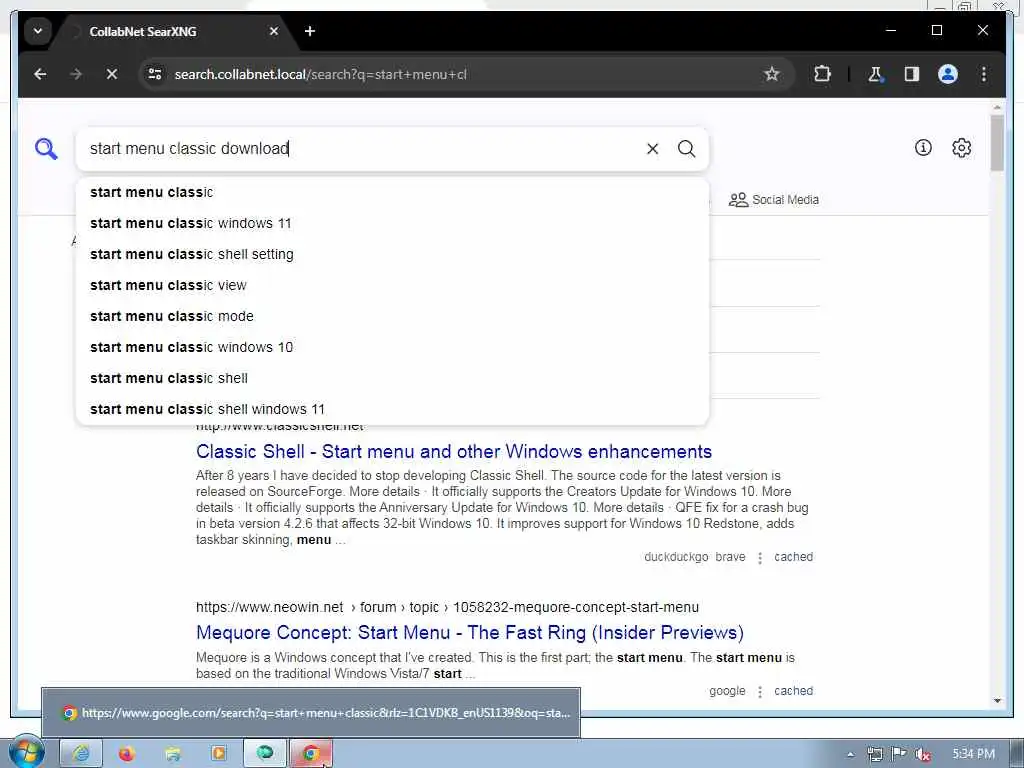Click scrollbar down arrow
The height and width of the screenshot is (768, 1024).
pyautogui.click(x=997, y=701)
